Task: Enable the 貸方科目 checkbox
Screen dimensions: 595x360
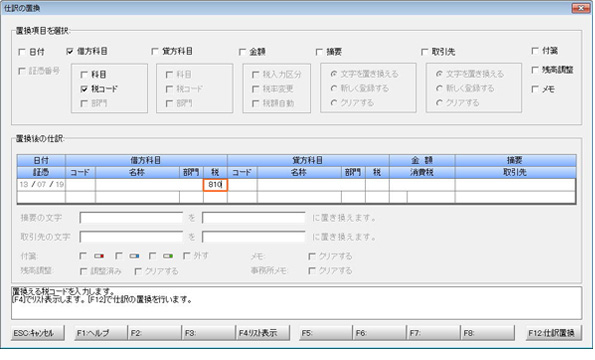Action: [154, 51]
